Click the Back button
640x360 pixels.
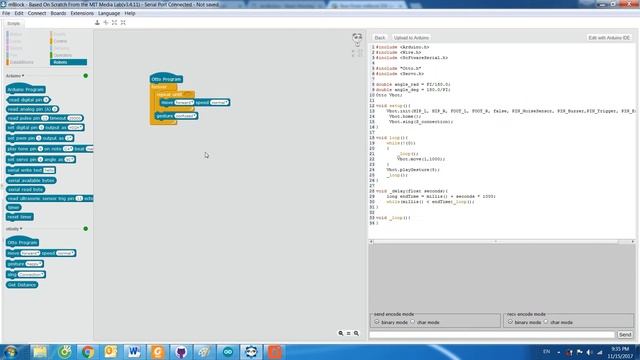coord(380,38)
